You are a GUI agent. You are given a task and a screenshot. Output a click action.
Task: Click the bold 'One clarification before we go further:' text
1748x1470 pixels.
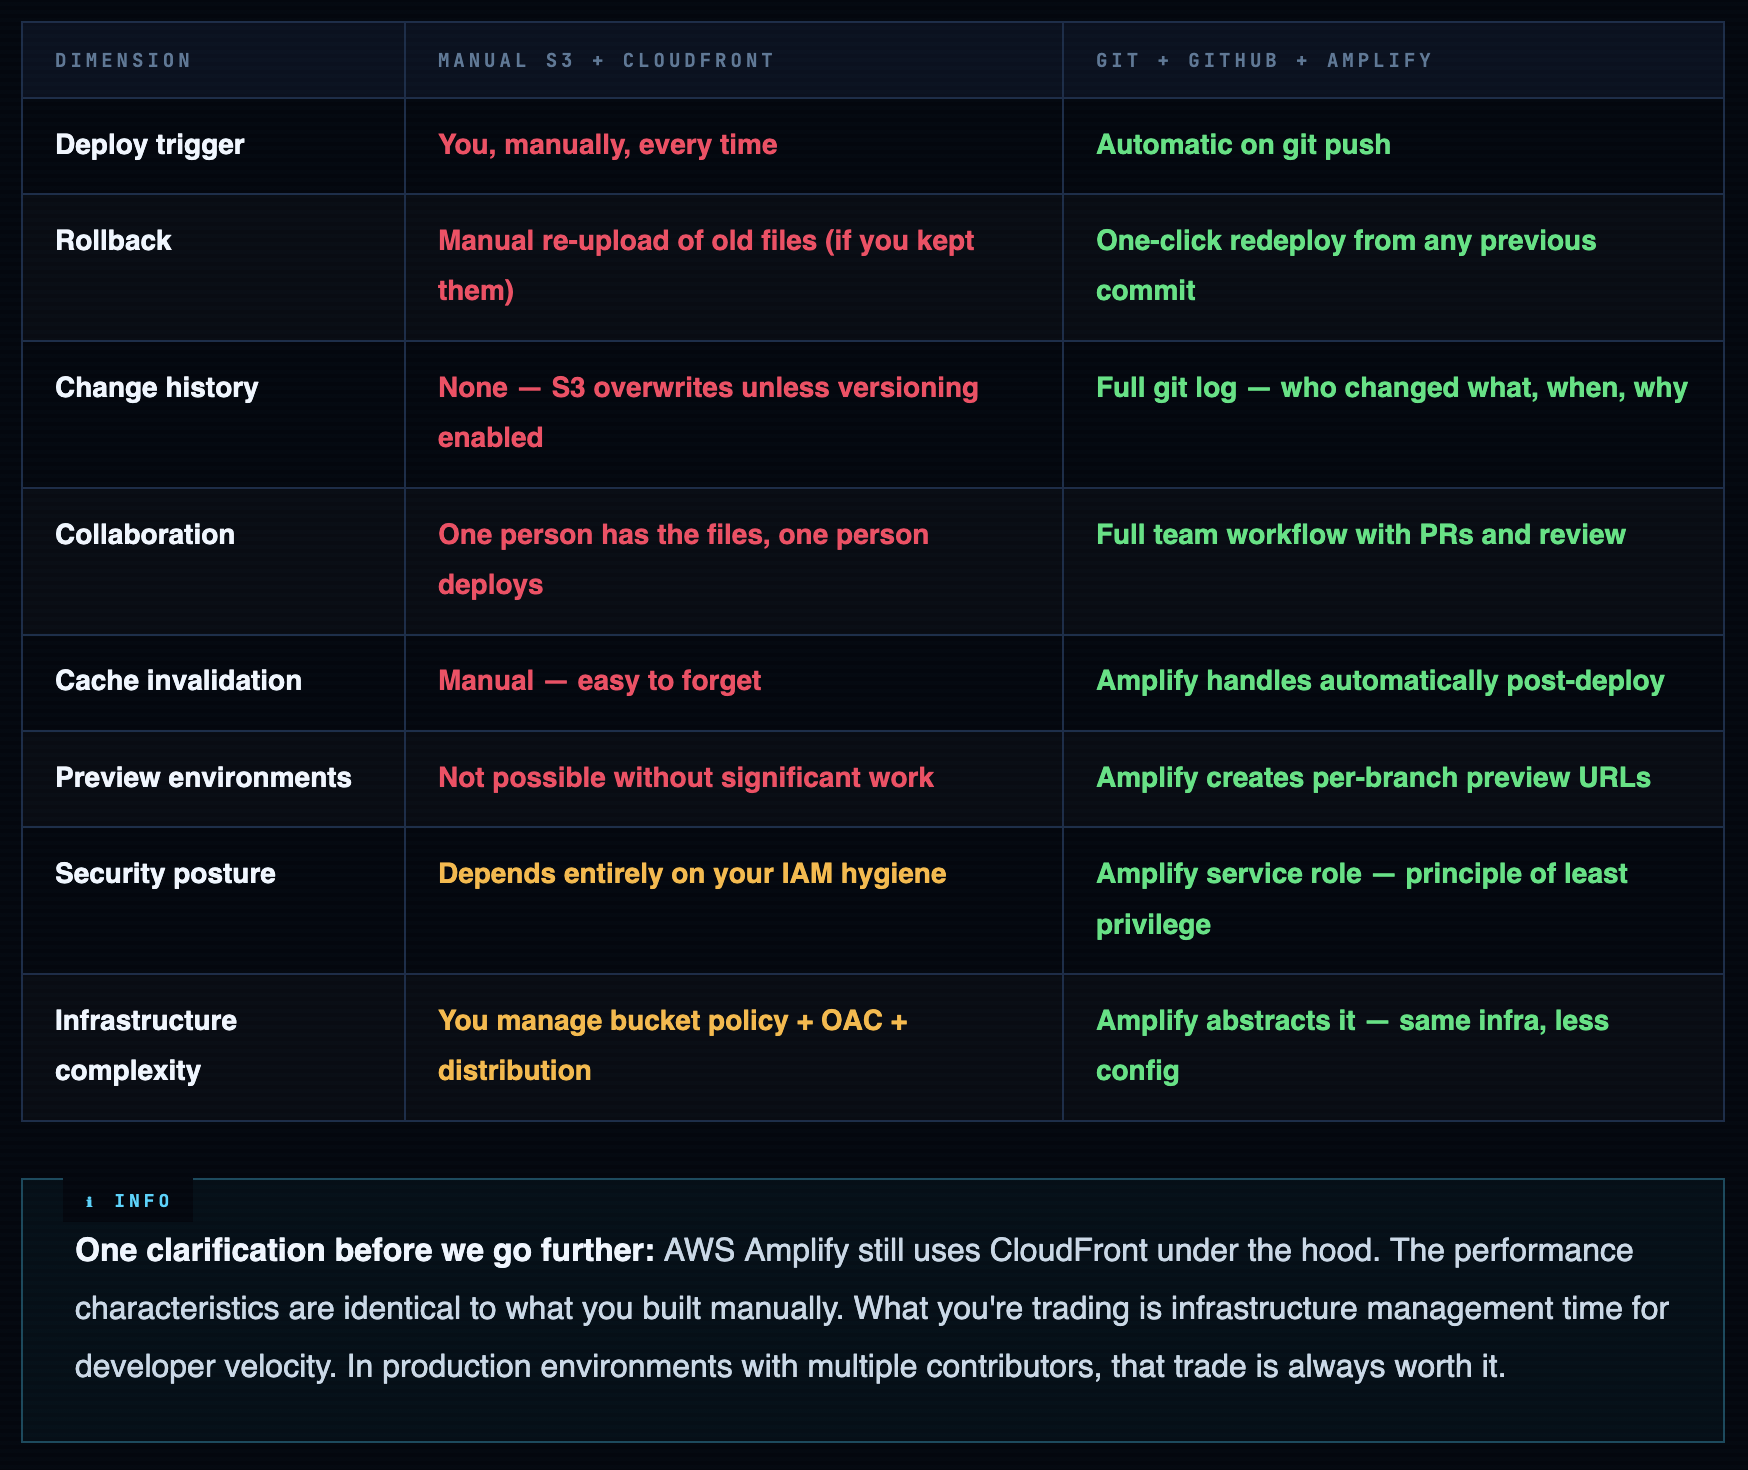click(364, 1251)
